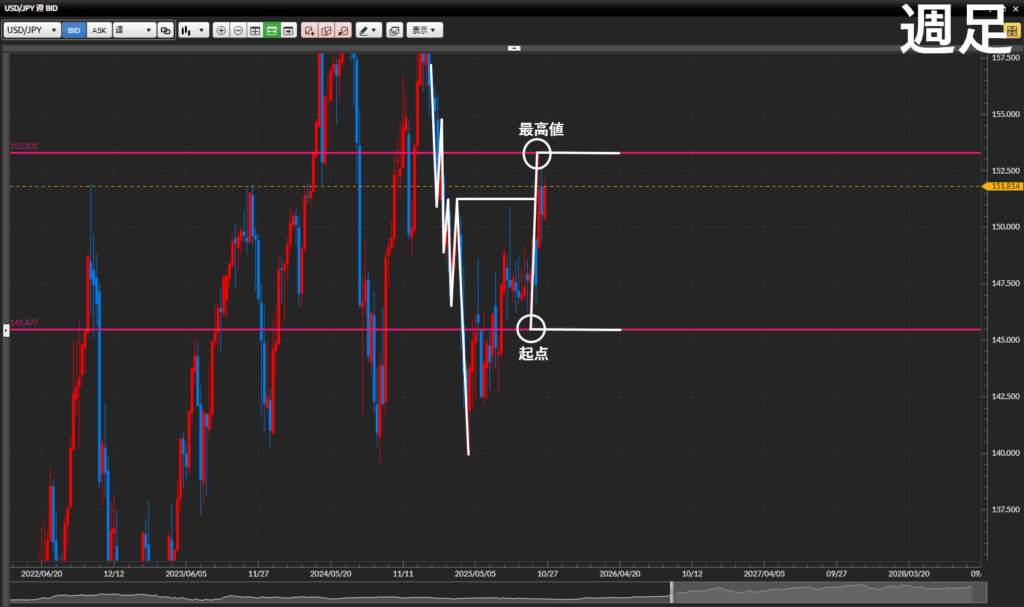Click the overview navigator slider handle at bottom

(671, 593)
